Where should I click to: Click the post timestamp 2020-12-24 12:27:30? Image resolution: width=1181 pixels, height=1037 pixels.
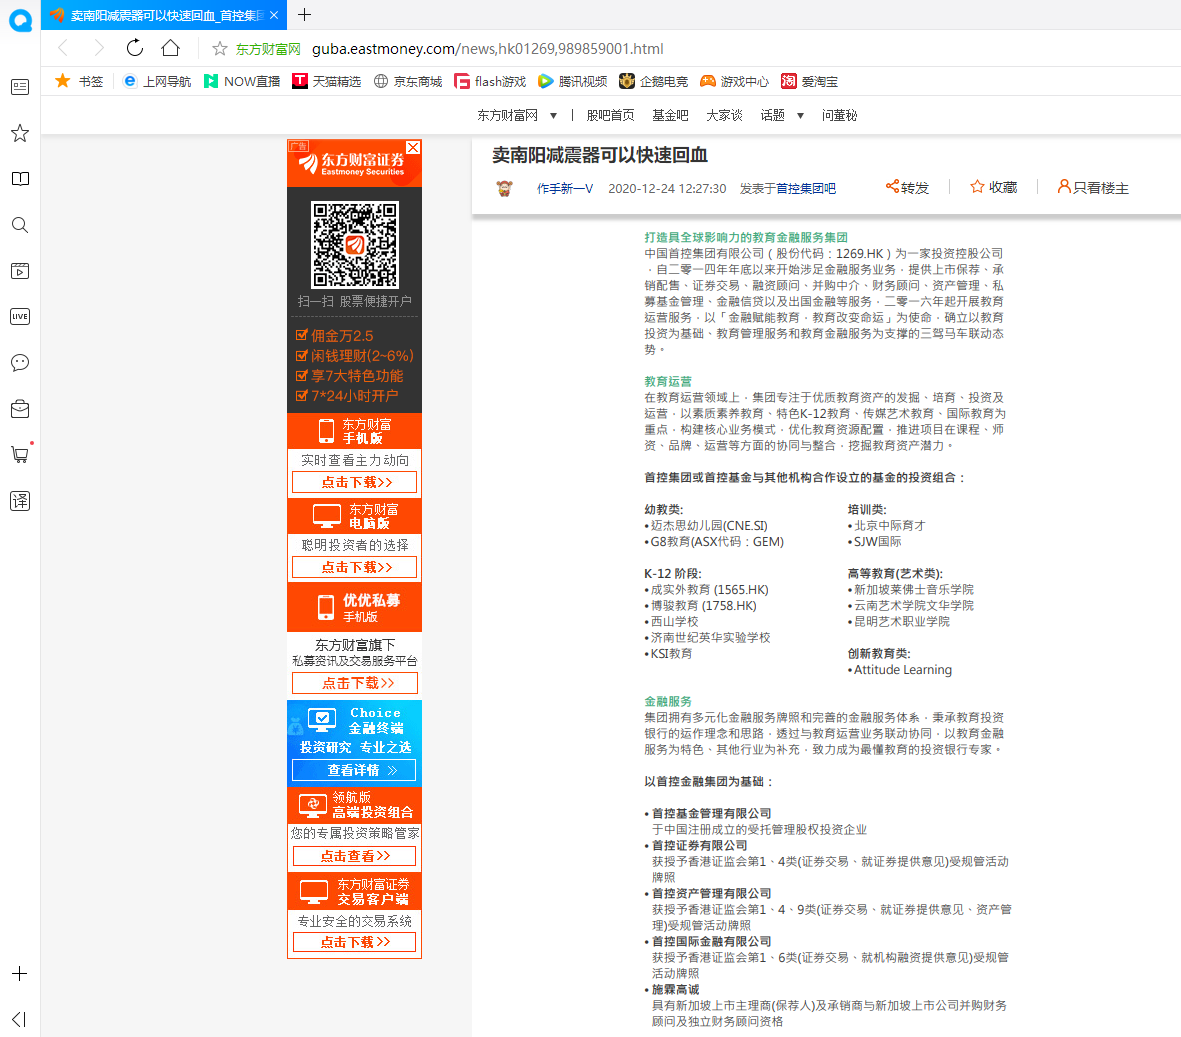coord(667,188)
